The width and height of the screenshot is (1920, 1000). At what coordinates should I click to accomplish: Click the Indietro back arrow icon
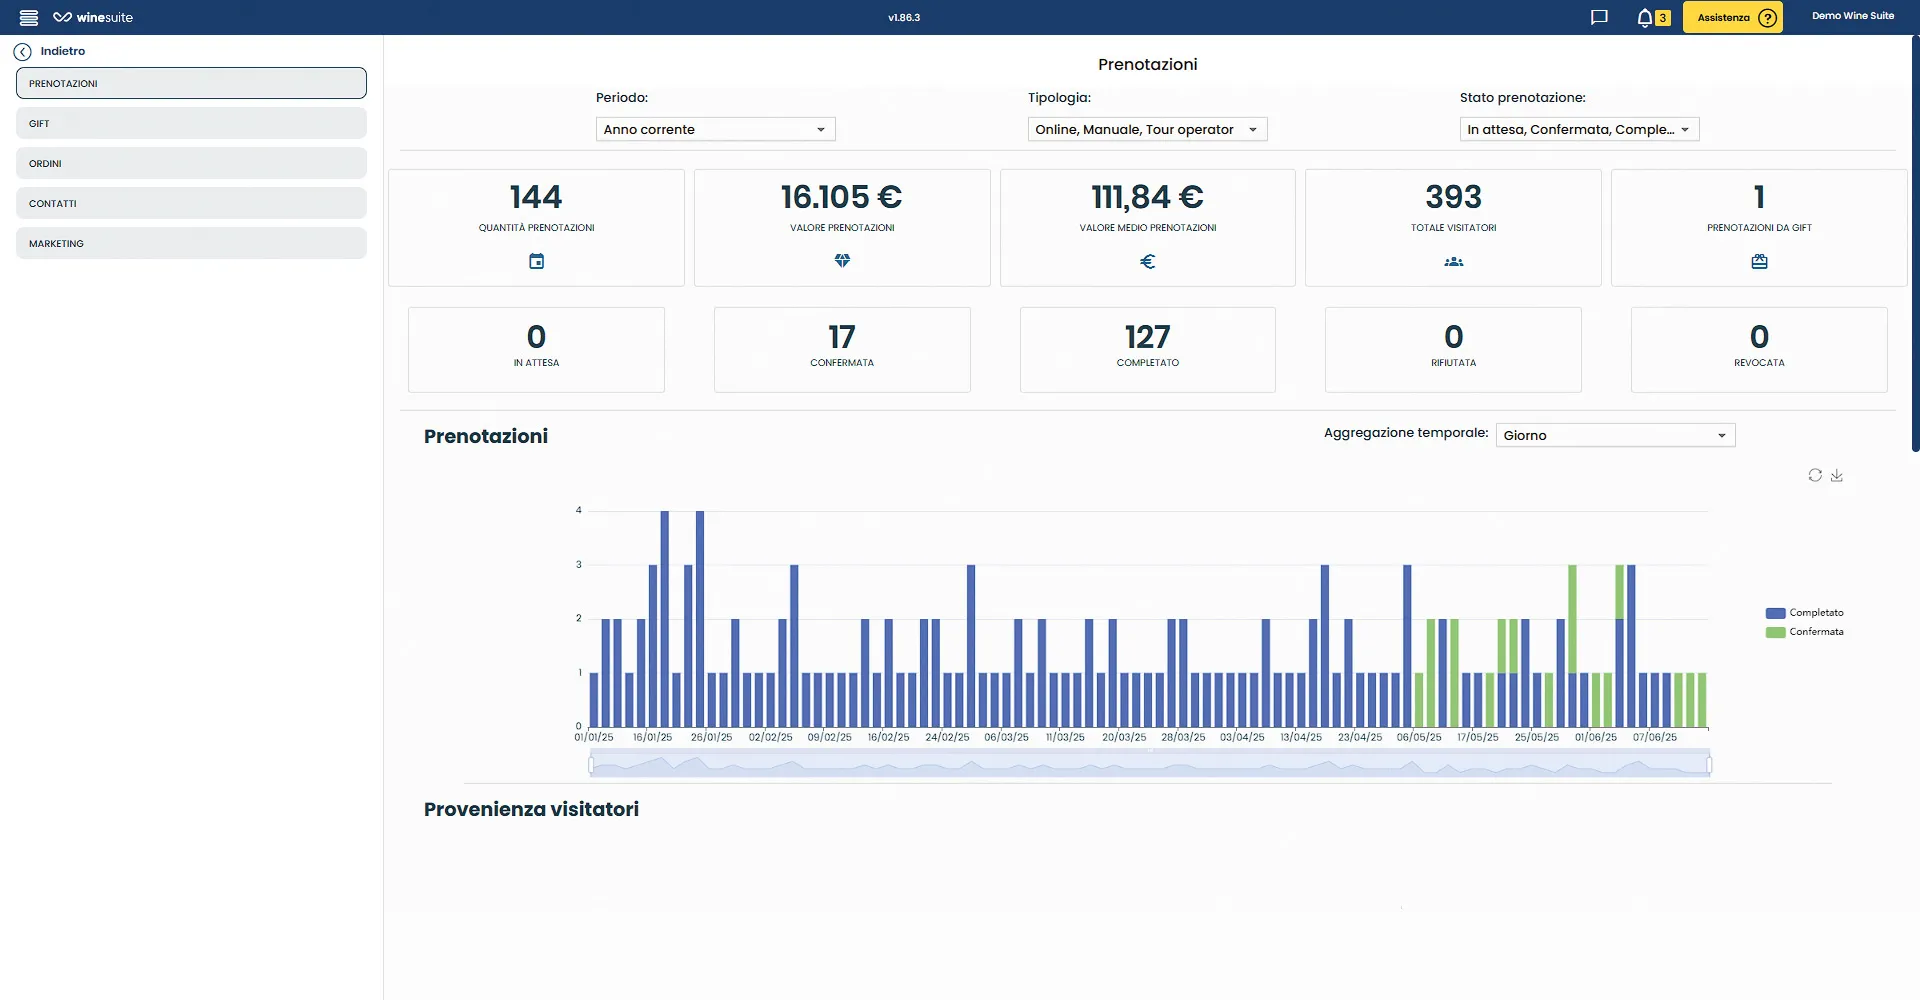tap(23, 52)
